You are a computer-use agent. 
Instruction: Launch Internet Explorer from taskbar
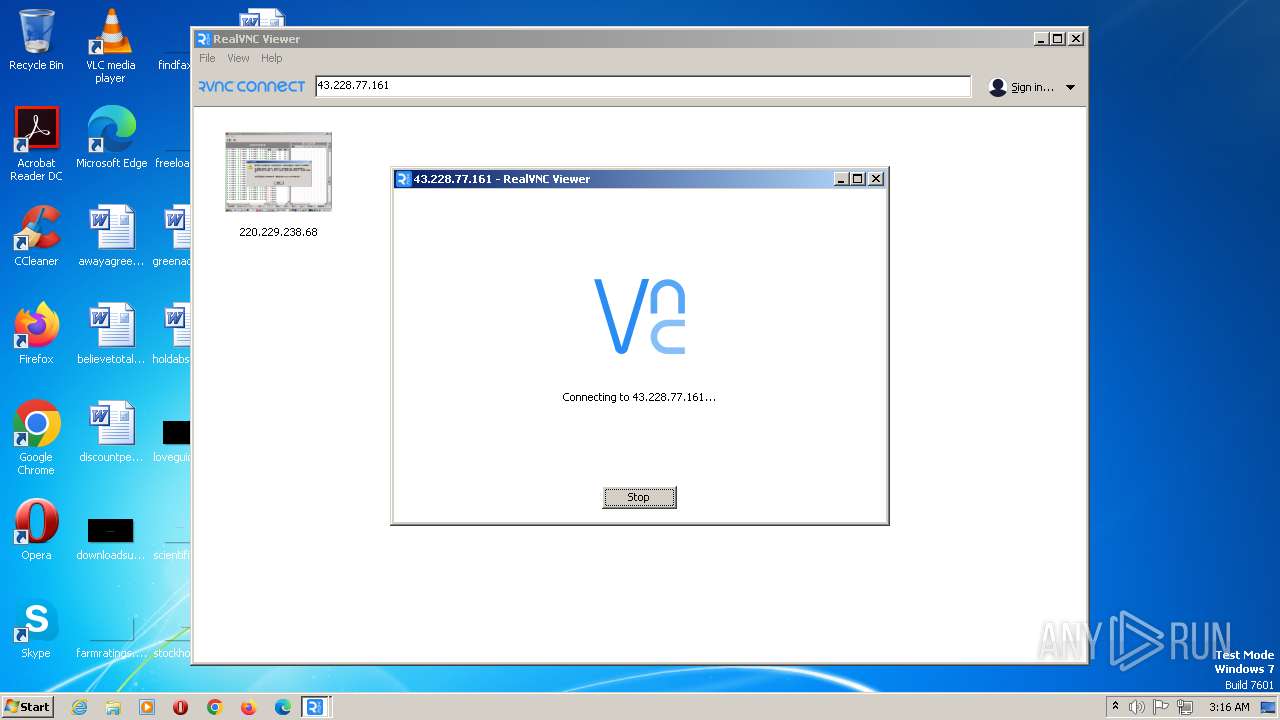coord(79,707)
